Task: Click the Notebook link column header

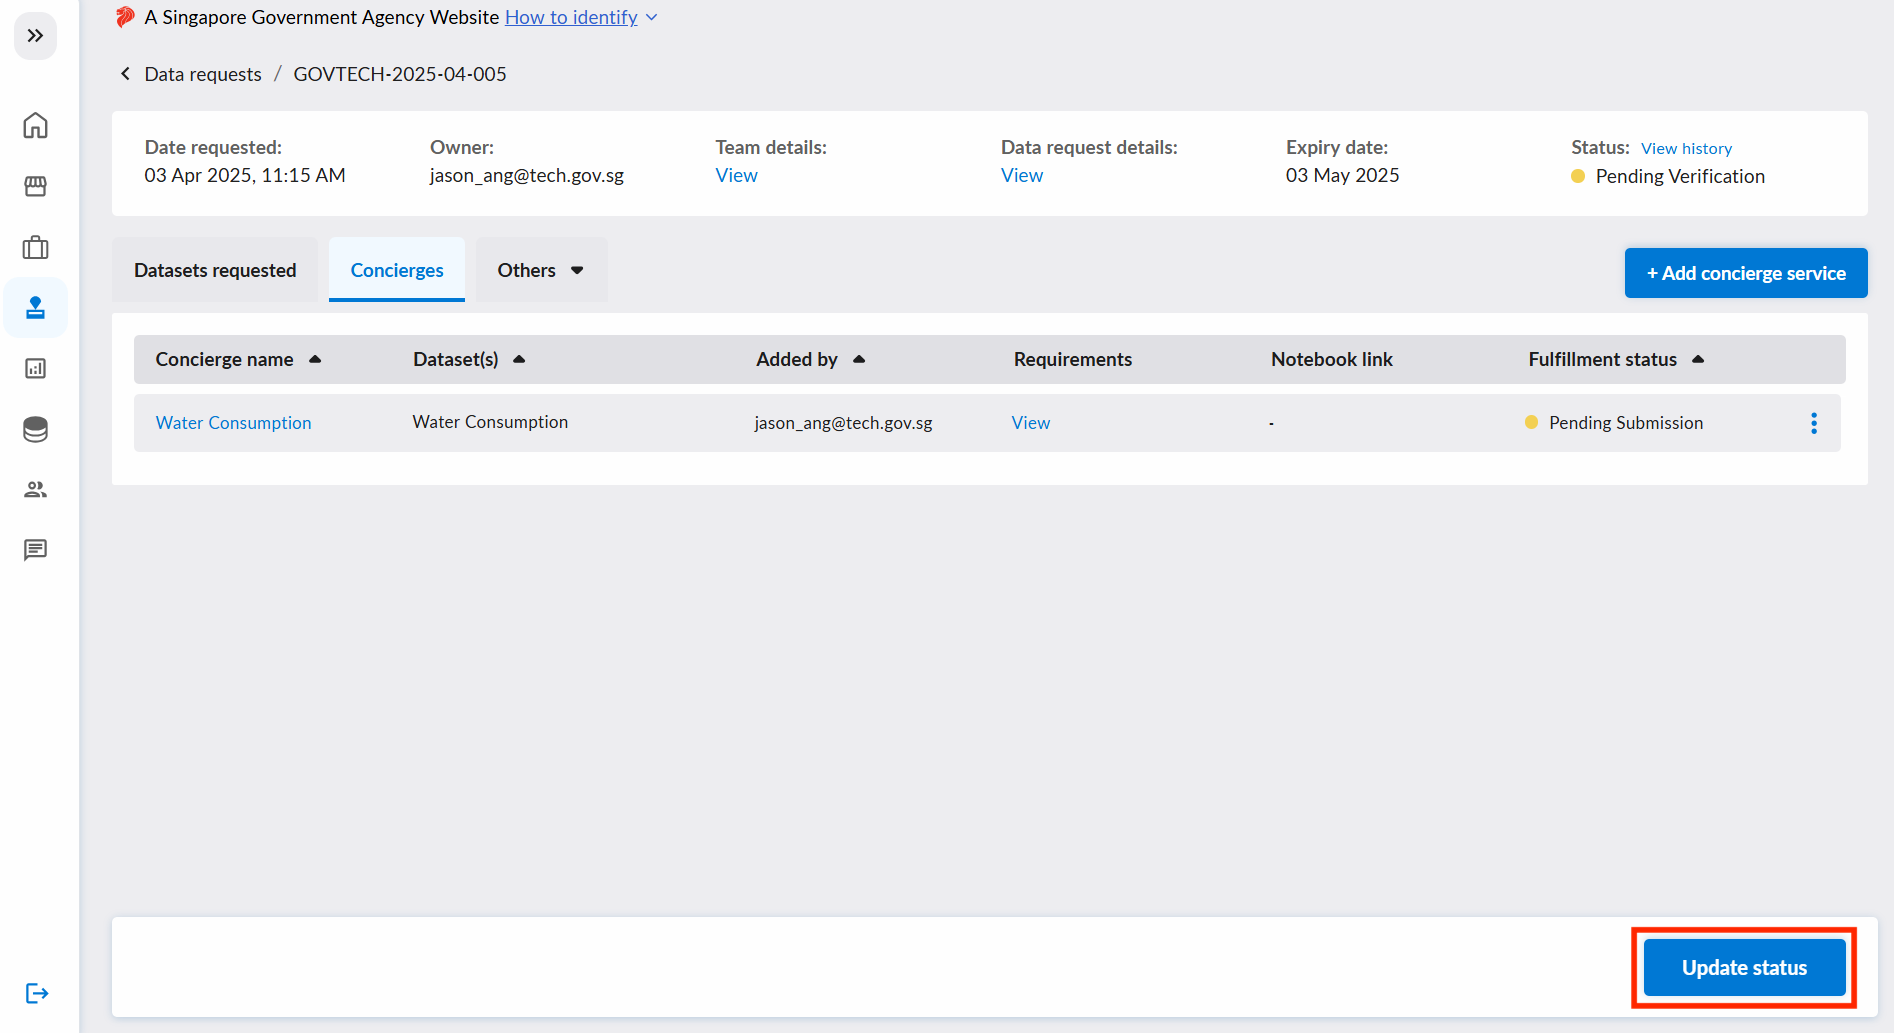Action: coord(1332,359)
